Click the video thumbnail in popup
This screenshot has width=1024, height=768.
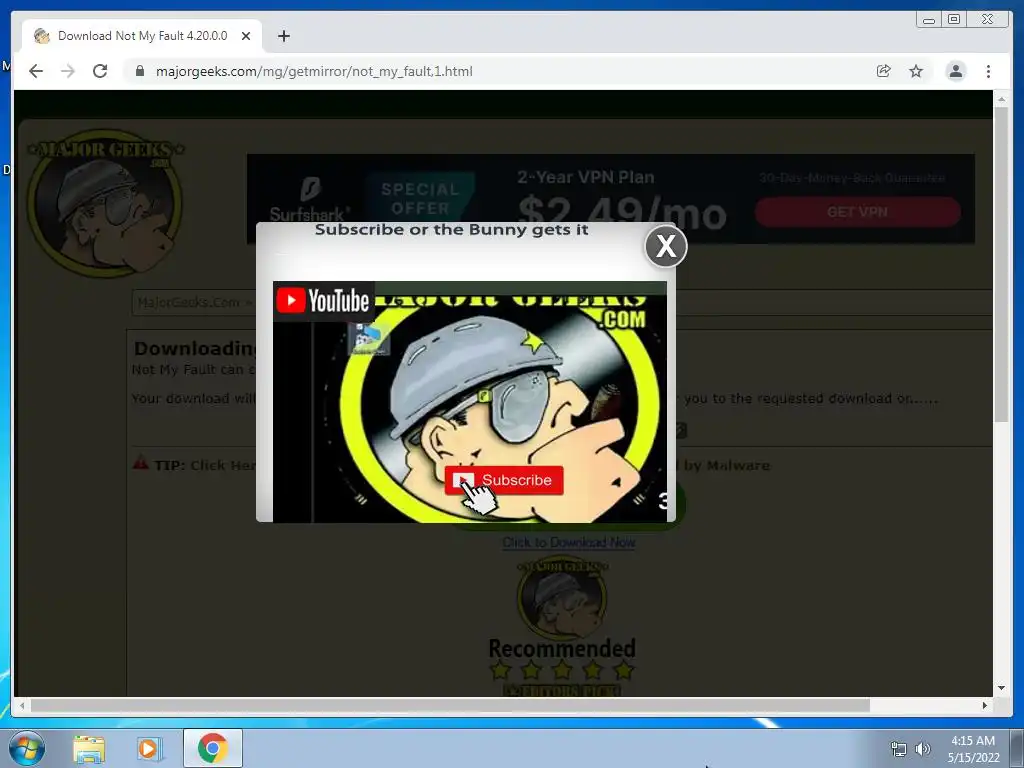[470, 402]
